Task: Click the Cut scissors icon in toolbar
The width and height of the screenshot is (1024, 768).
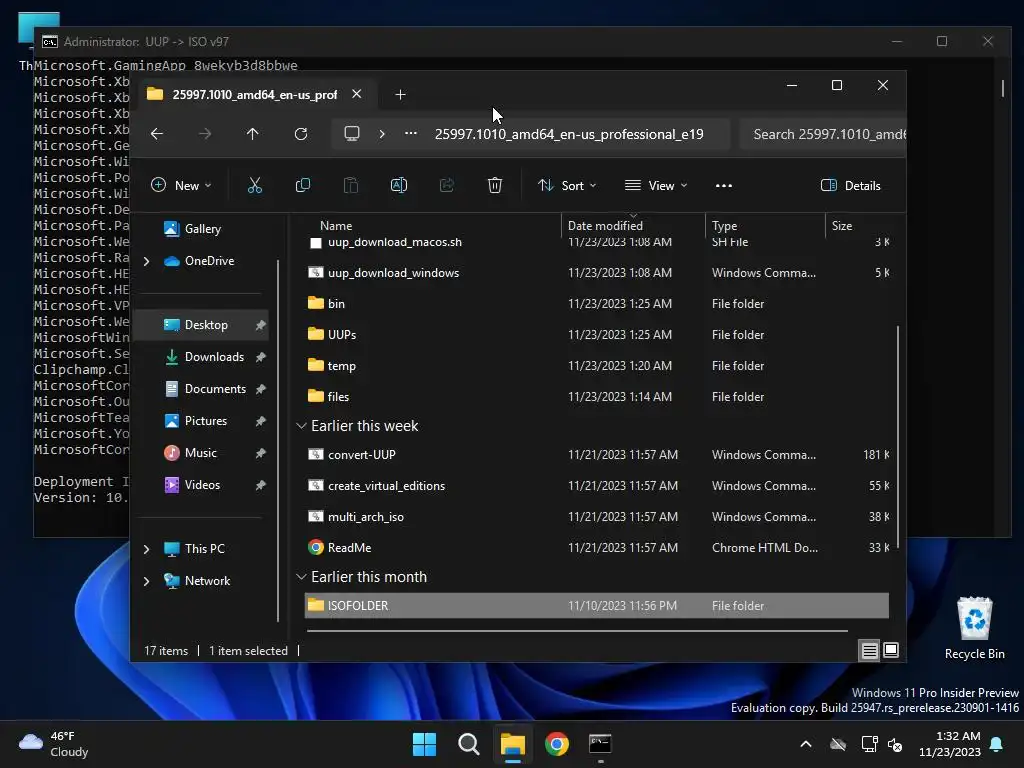Action: coord(255,185)
